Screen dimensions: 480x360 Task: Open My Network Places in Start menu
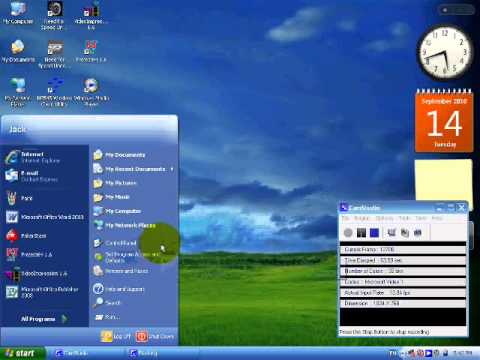(125, 225)
